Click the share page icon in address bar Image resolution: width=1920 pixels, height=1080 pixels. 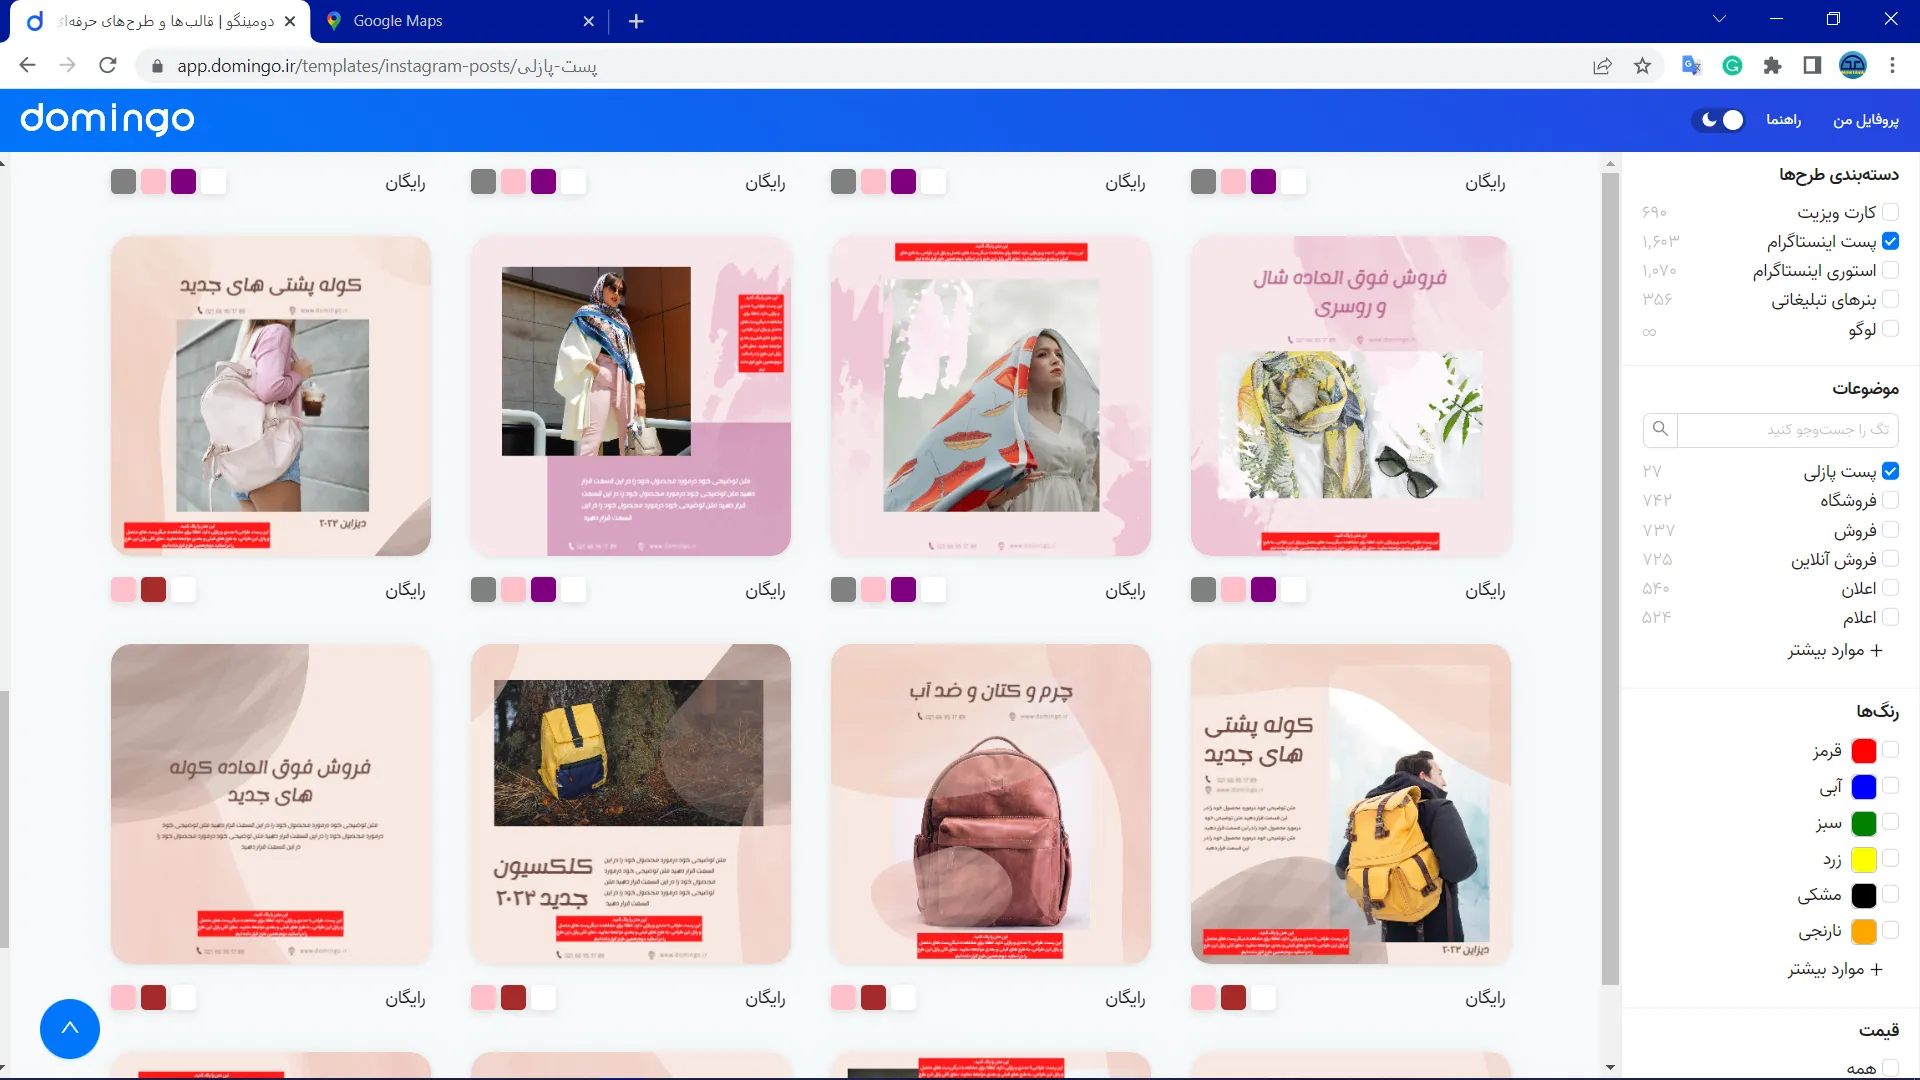coord(1602,66)
